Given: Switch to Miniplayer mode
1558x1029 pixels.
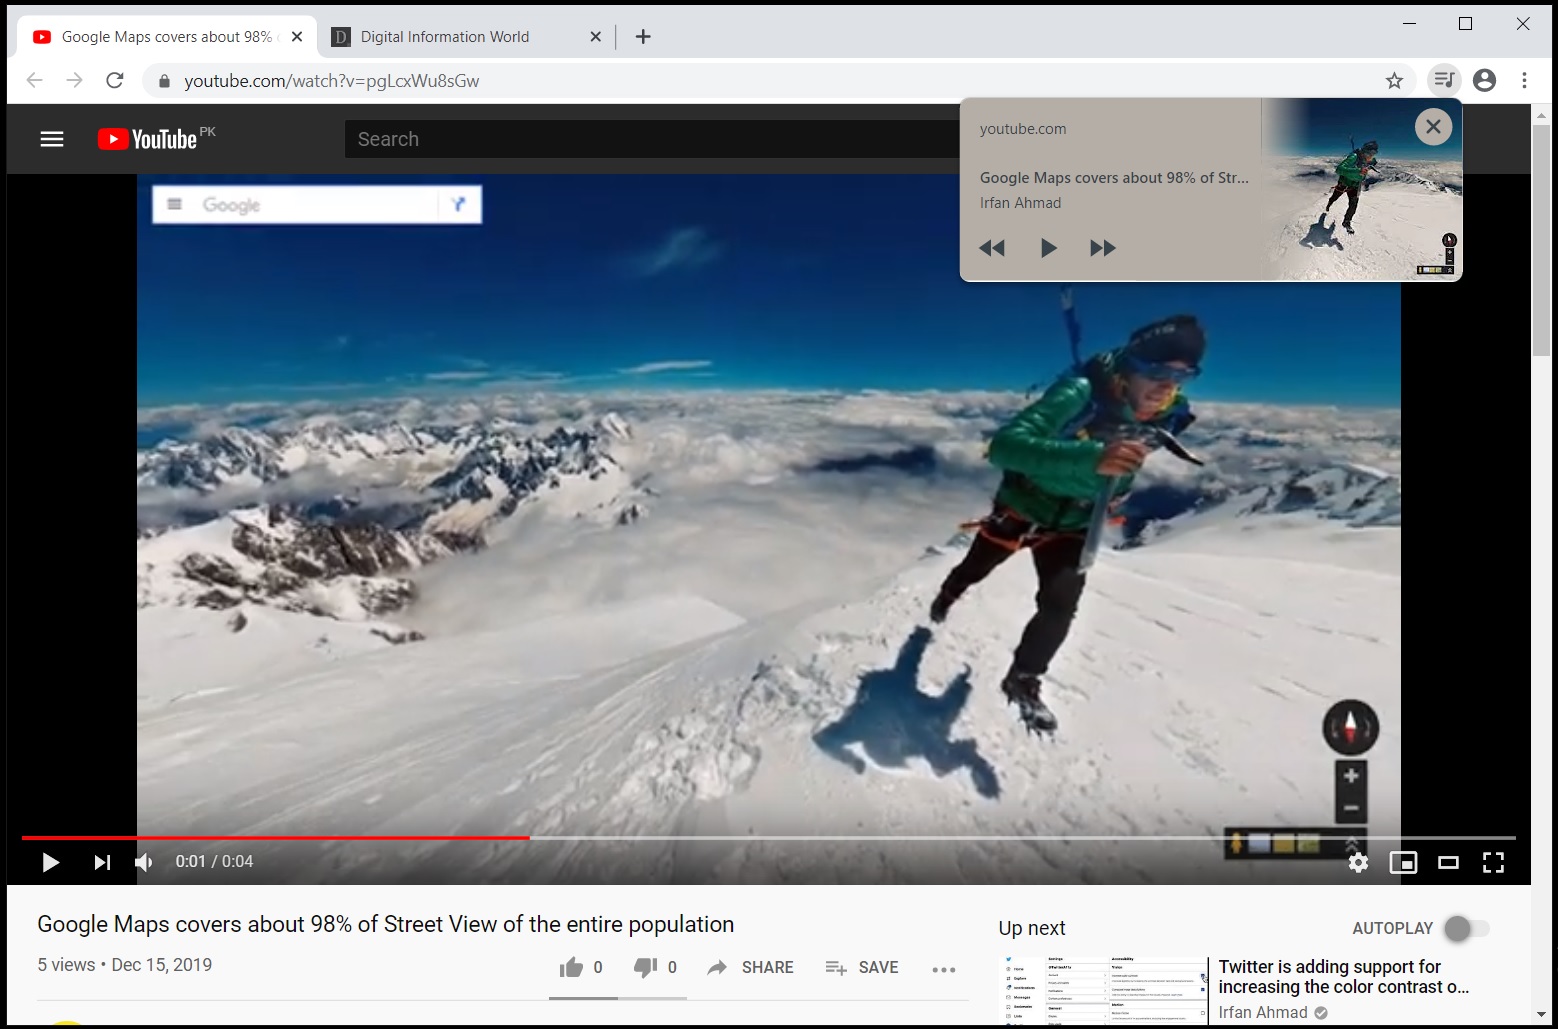Looking at the screenshot, I should (1404, 862).
